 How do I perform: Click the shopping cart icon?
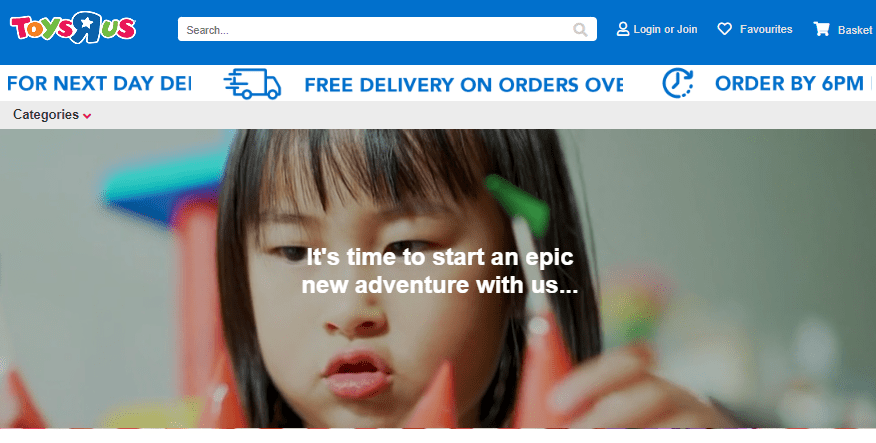tap(821, 29)
